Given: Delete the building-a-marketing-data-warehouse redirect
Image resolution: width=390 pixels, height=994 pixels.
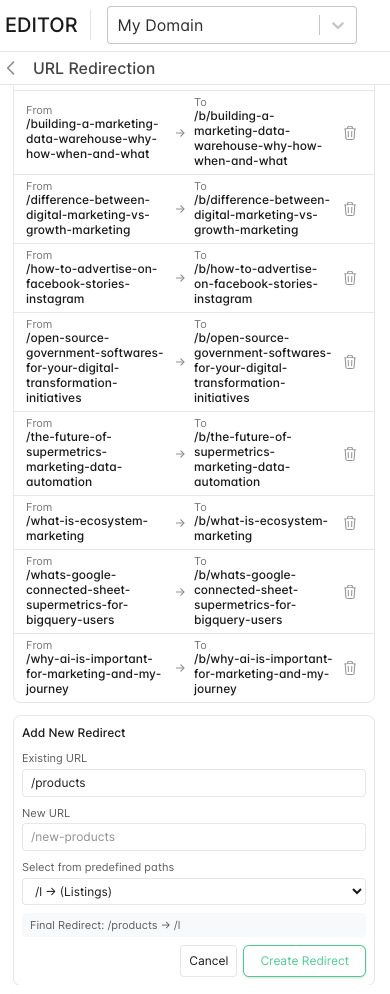Looking at the screenshot, I should (x=349, y=133).
